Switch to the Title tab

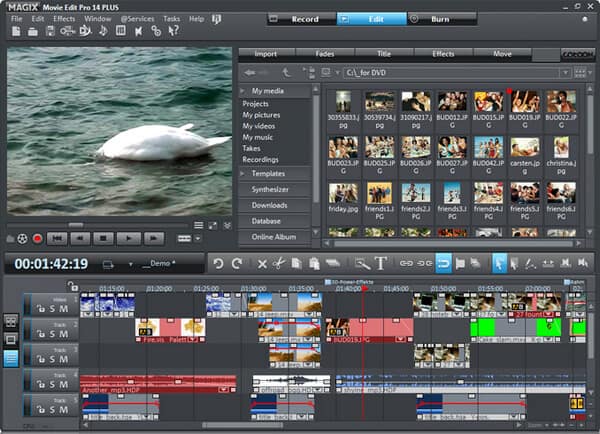tap(384, 54)
